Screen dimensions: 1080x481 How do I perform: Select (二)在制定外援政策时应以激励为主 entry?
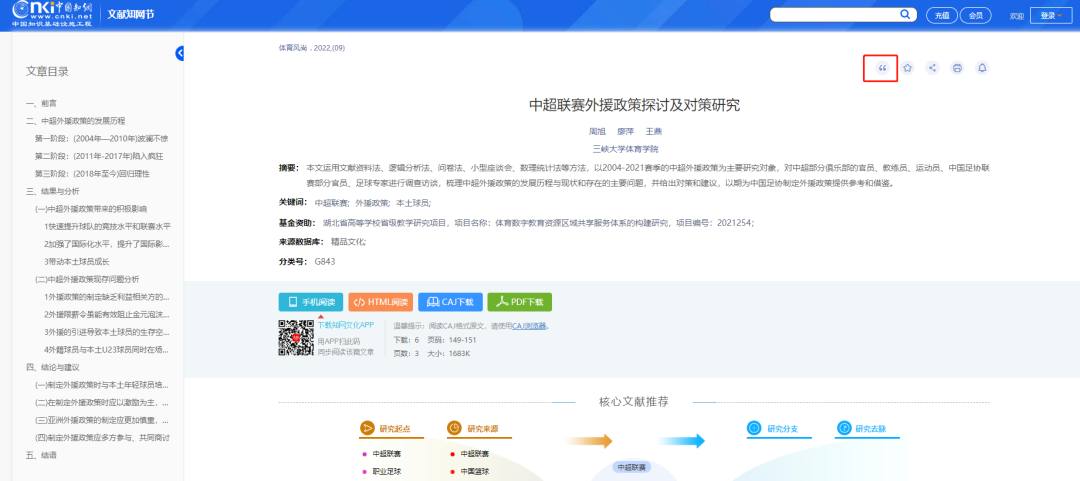pos(102,402)
